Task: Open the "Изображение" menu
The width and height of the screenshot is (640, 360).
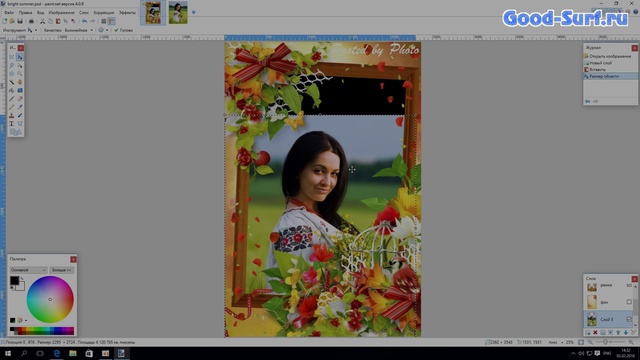Action: [x=61, y=13]
